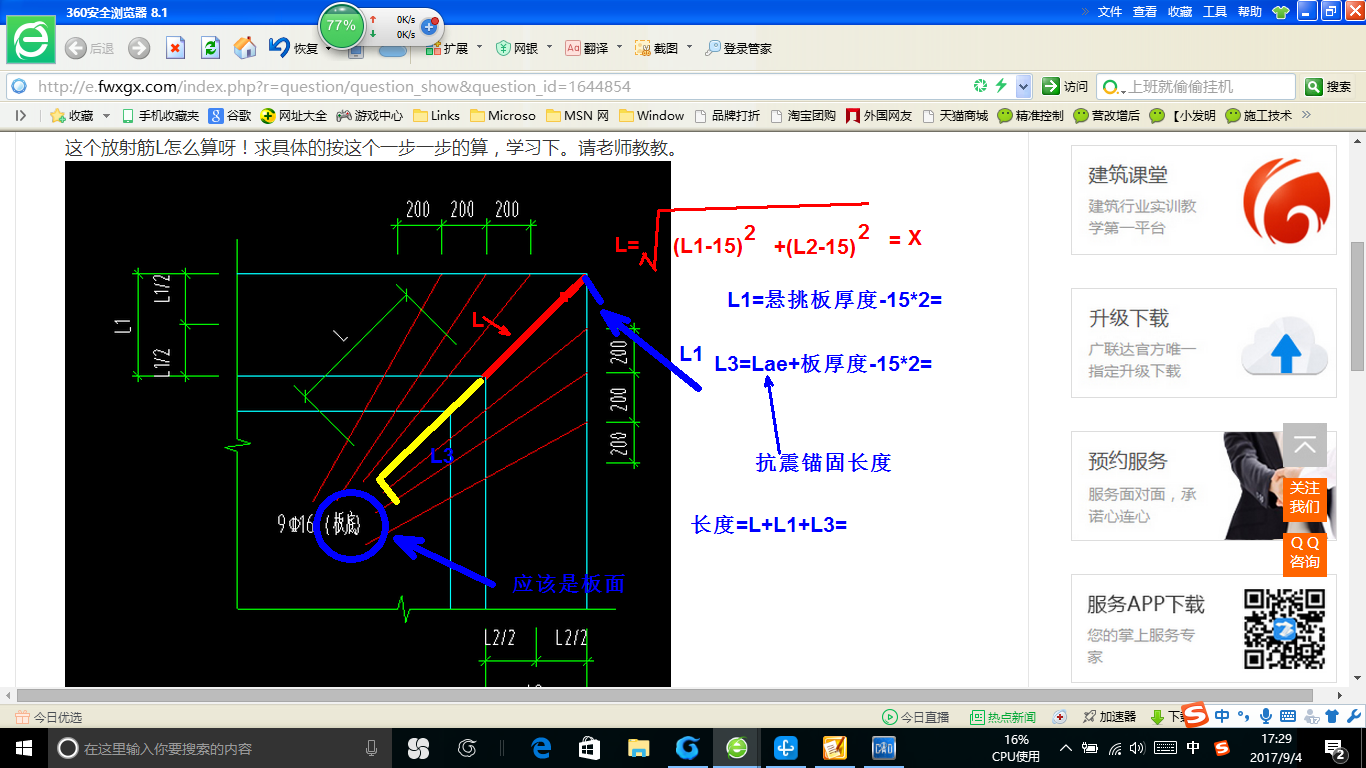1366x768 pixels.
Task: Click the 翻译 translate tool
Action: click(x=587, y=48)
